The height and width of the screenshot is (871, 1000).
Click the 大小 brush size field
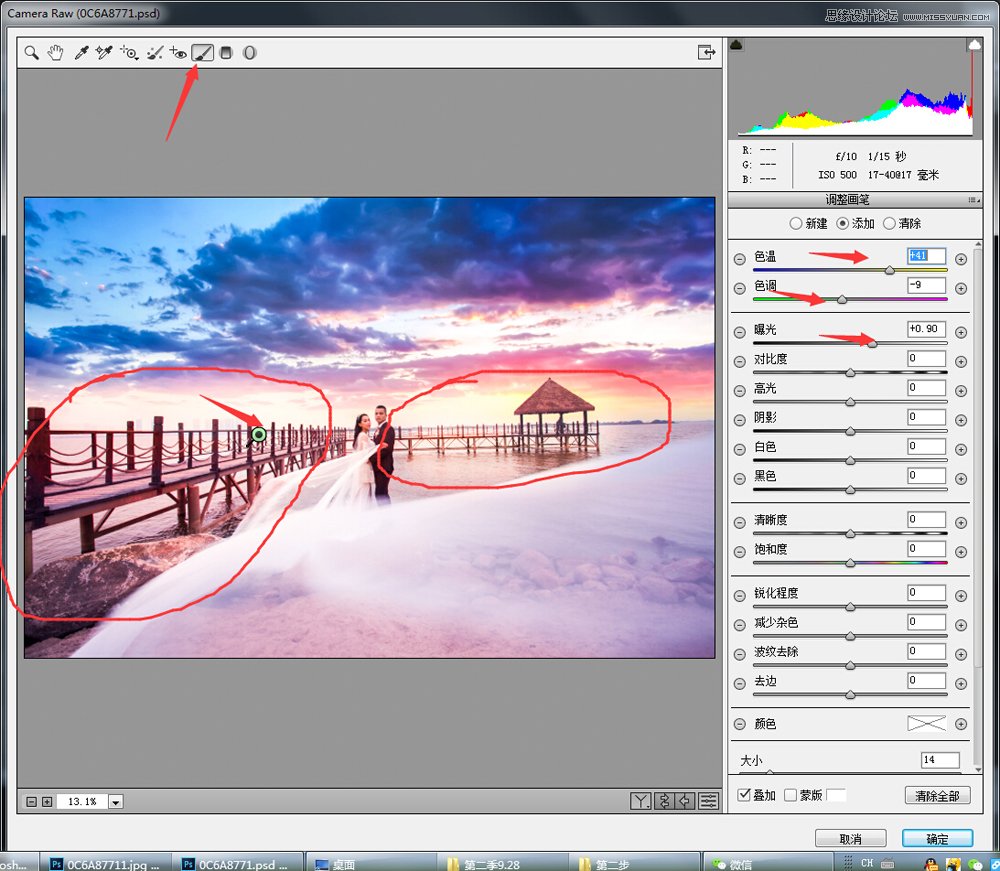point(940,759)
